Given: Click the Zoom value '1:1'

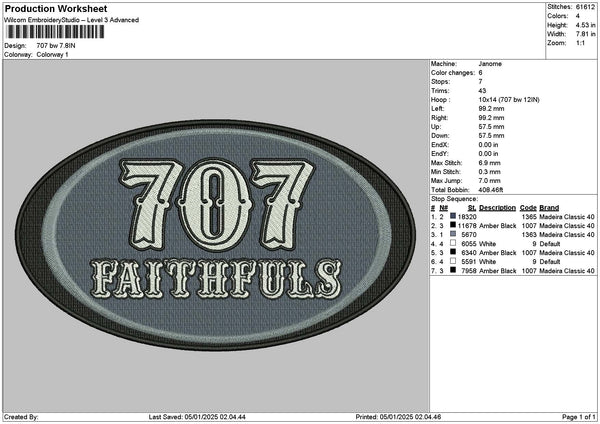Looking at the screenshot, I should pyautogui.click(x=580, y=43).
